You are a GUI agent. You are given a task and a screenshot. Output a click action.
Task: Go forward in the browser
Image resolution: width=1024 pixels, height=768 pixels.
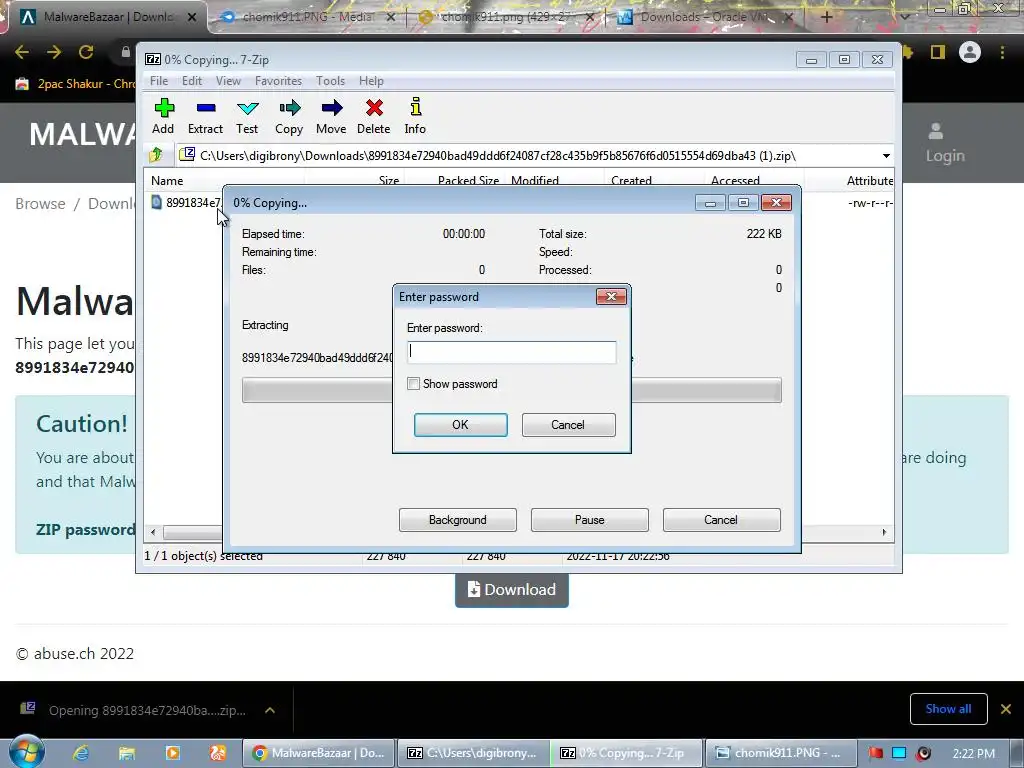(54, 52)
